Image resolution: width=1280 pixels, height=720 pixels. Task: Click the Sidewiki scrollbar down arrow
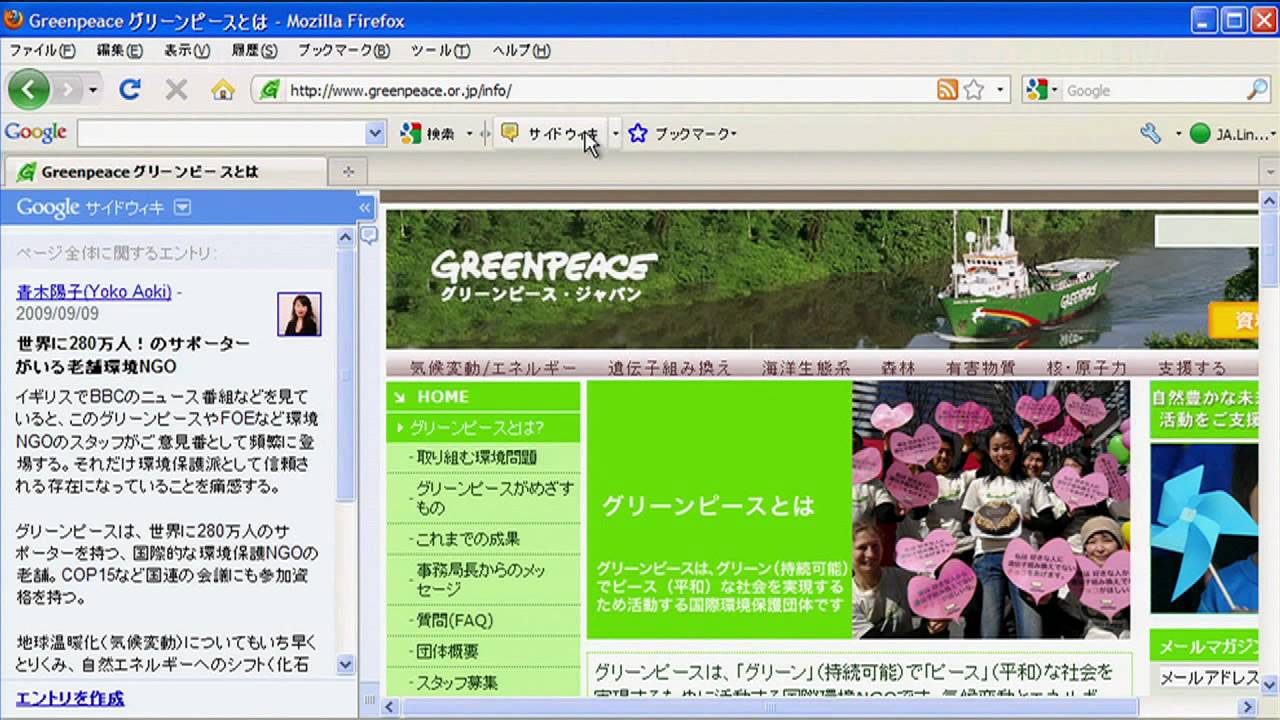pyautogui.click(x=346, y=664)
